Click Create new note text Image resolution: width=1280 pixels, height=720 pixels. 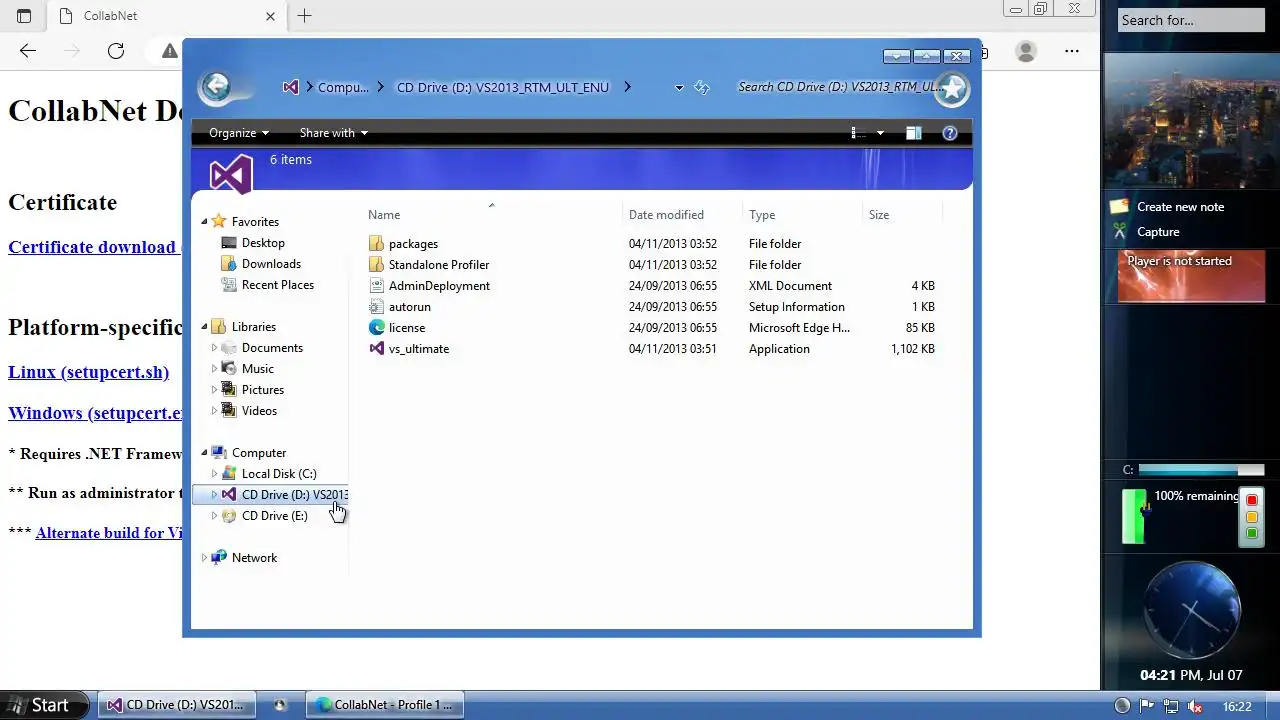click(x=1180, y=207)
